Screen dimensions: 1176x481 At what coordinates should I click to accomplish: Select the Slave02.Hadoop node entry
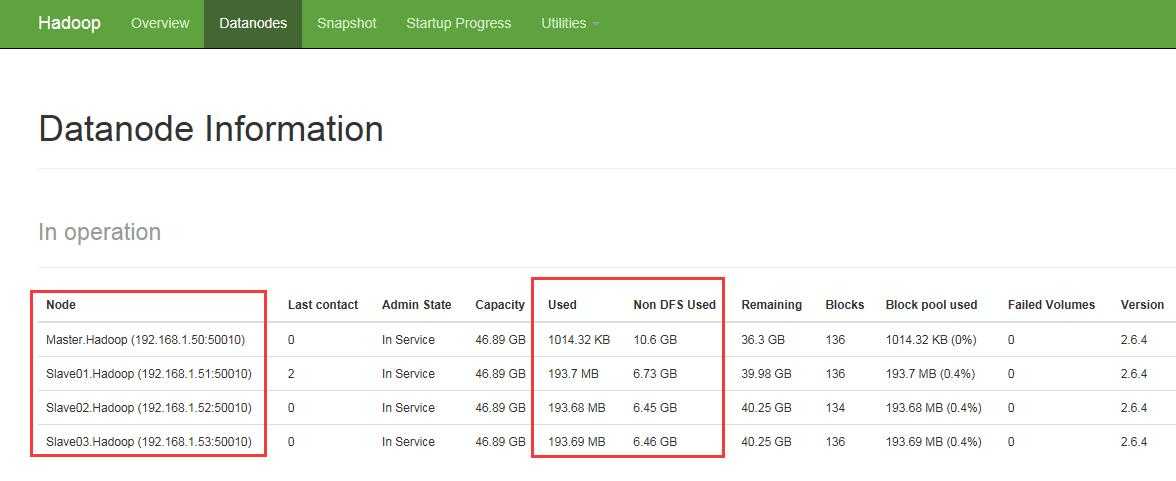point(148,408)
